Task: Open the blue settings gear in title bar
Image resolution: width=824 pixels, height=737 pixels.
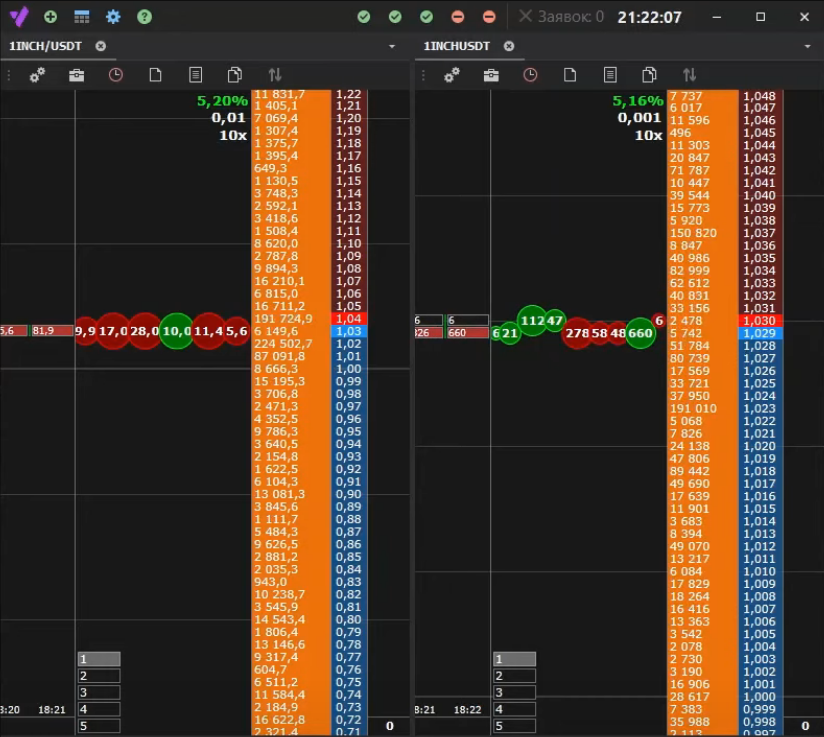Action: click(x=113, y=17)
